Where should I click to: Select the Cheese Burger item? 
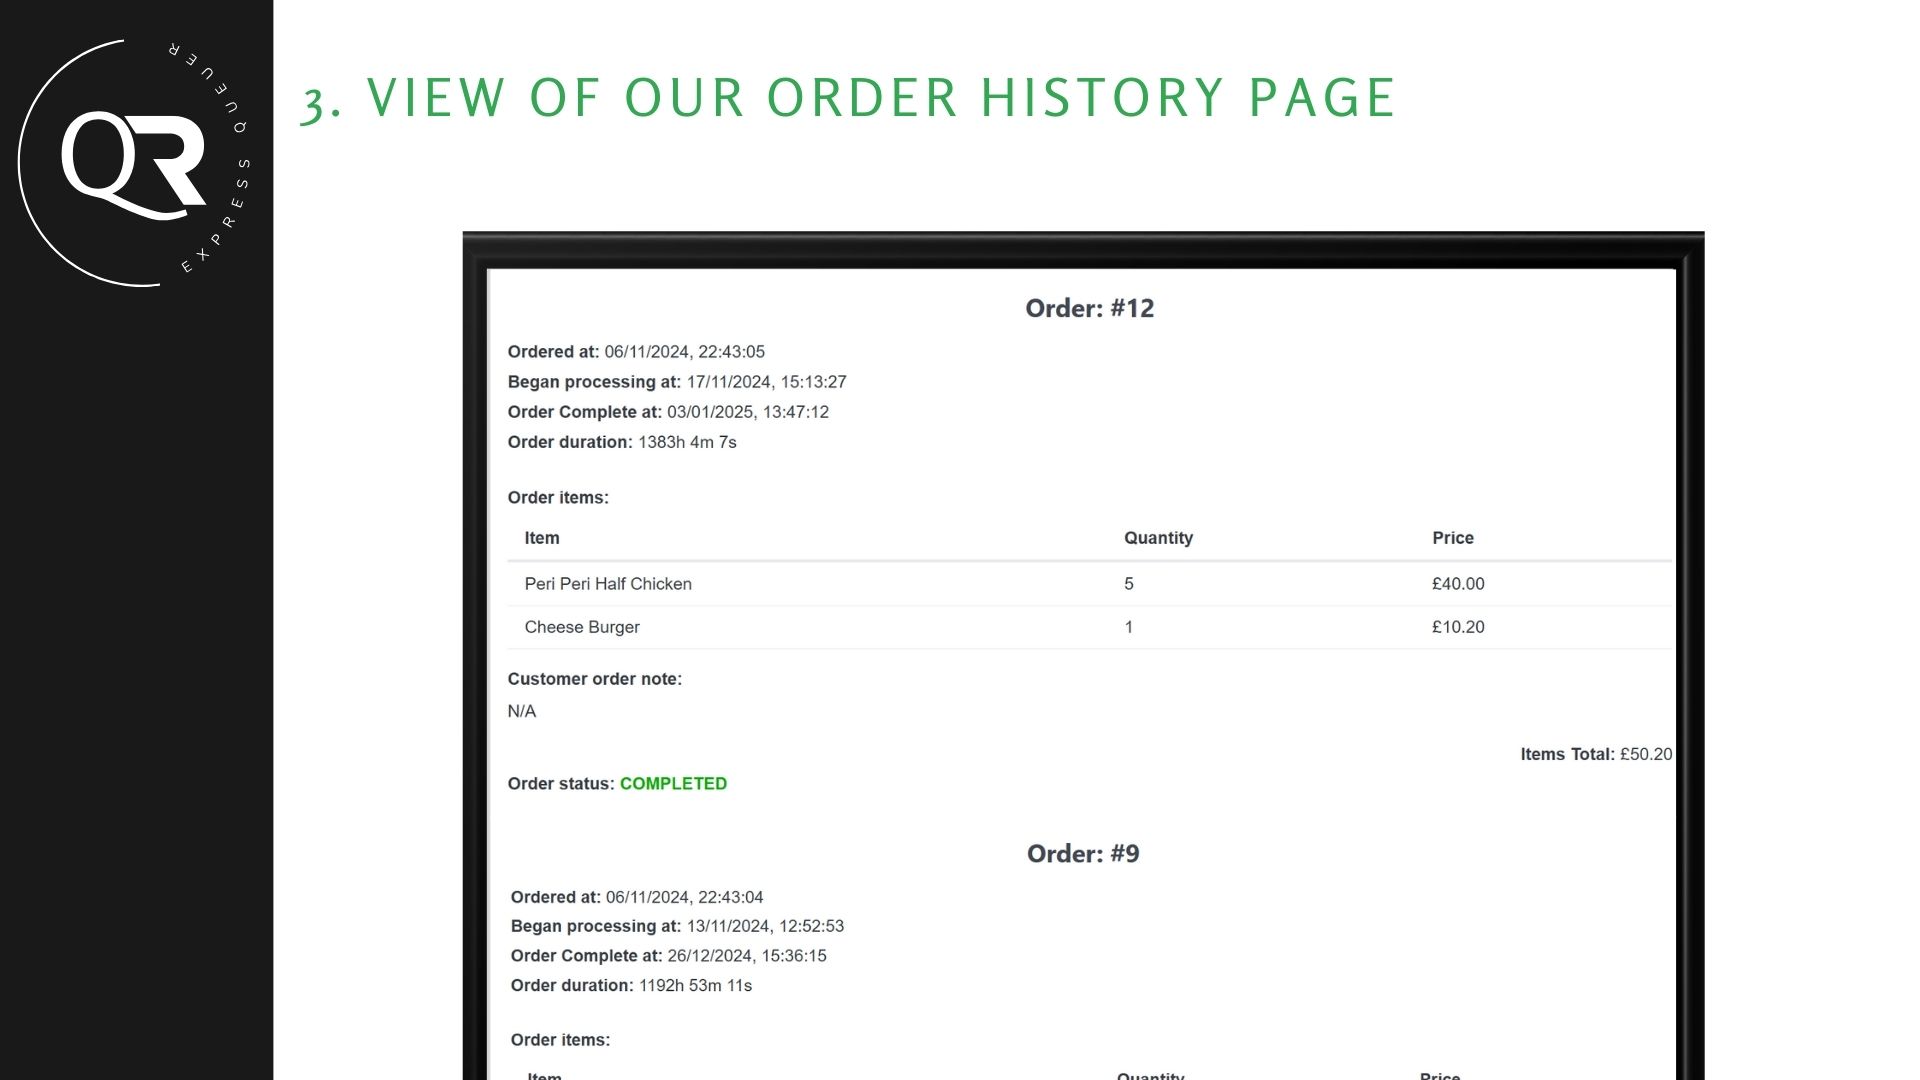tap(582, 627)
